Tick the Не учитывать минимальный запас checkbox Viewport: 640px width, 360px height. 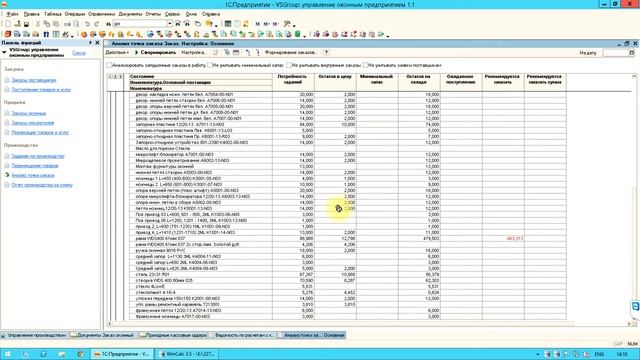tap(210, 65)
